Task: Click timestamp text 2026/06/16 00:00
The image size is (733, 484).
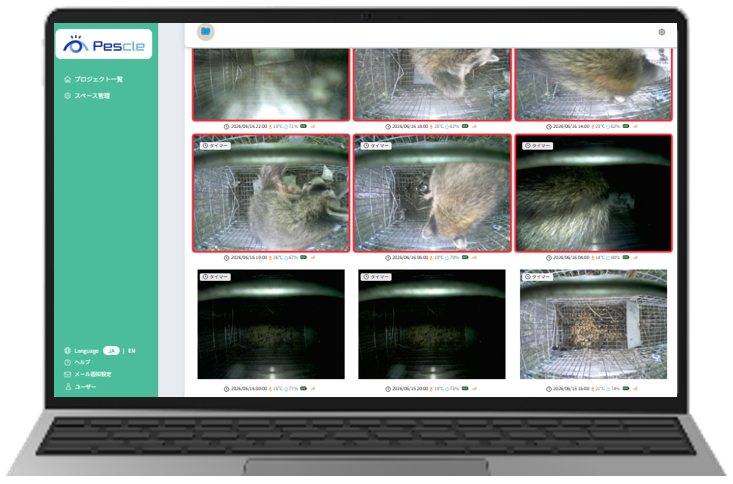Action: point(249,389)
